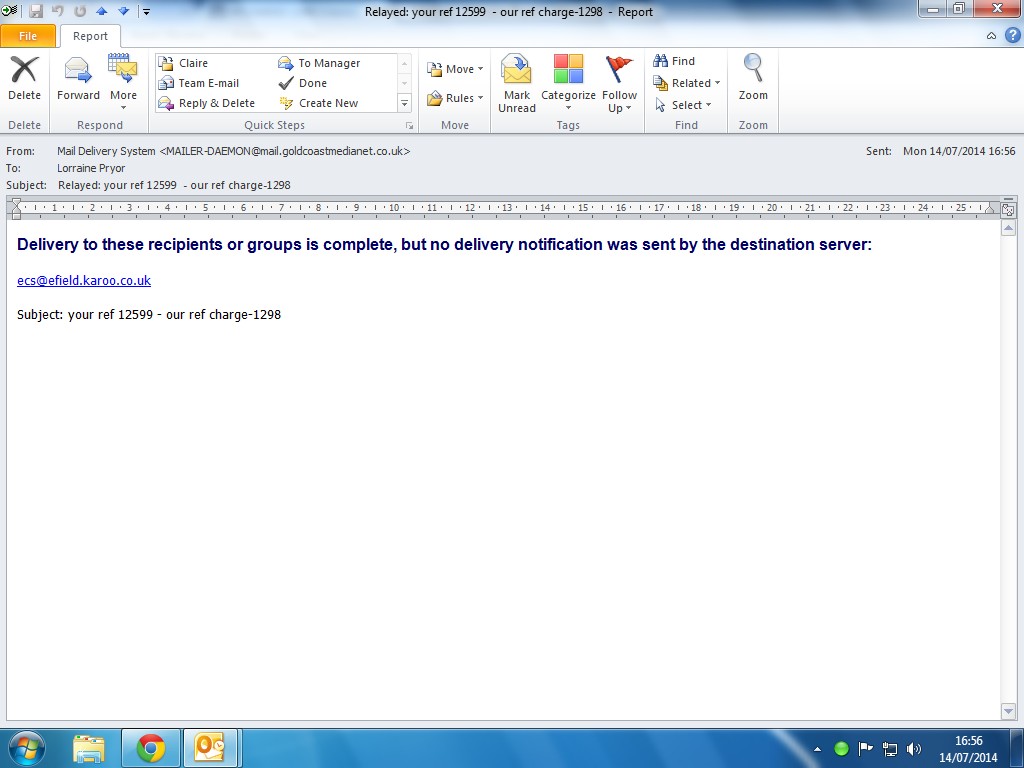
Task: Click Redo in the quick access toolbar
Action: 80,11
